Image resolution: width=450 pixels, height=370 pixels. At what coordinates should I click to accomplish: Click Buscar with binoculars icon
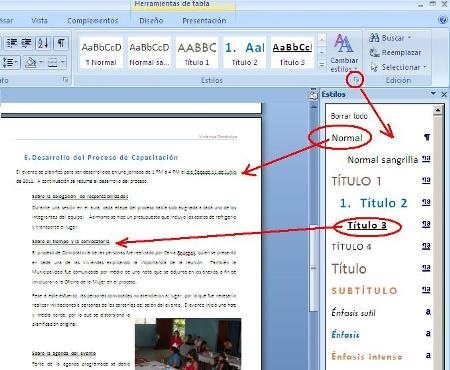[x=387, y=38]
